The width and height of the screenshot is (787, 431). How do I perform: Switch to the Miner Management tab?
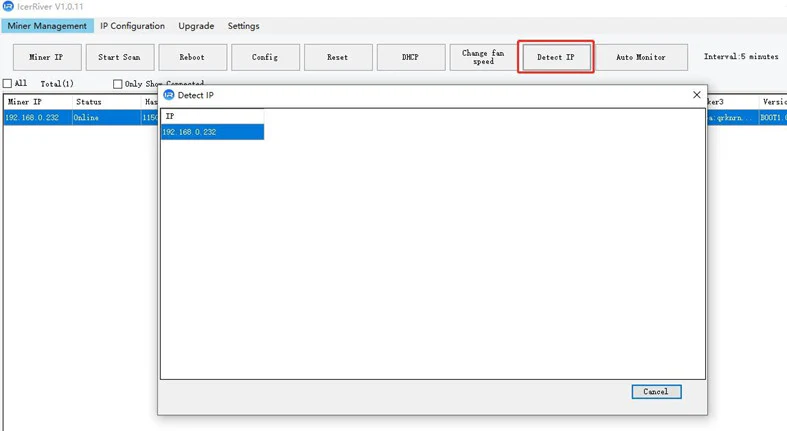47,26
